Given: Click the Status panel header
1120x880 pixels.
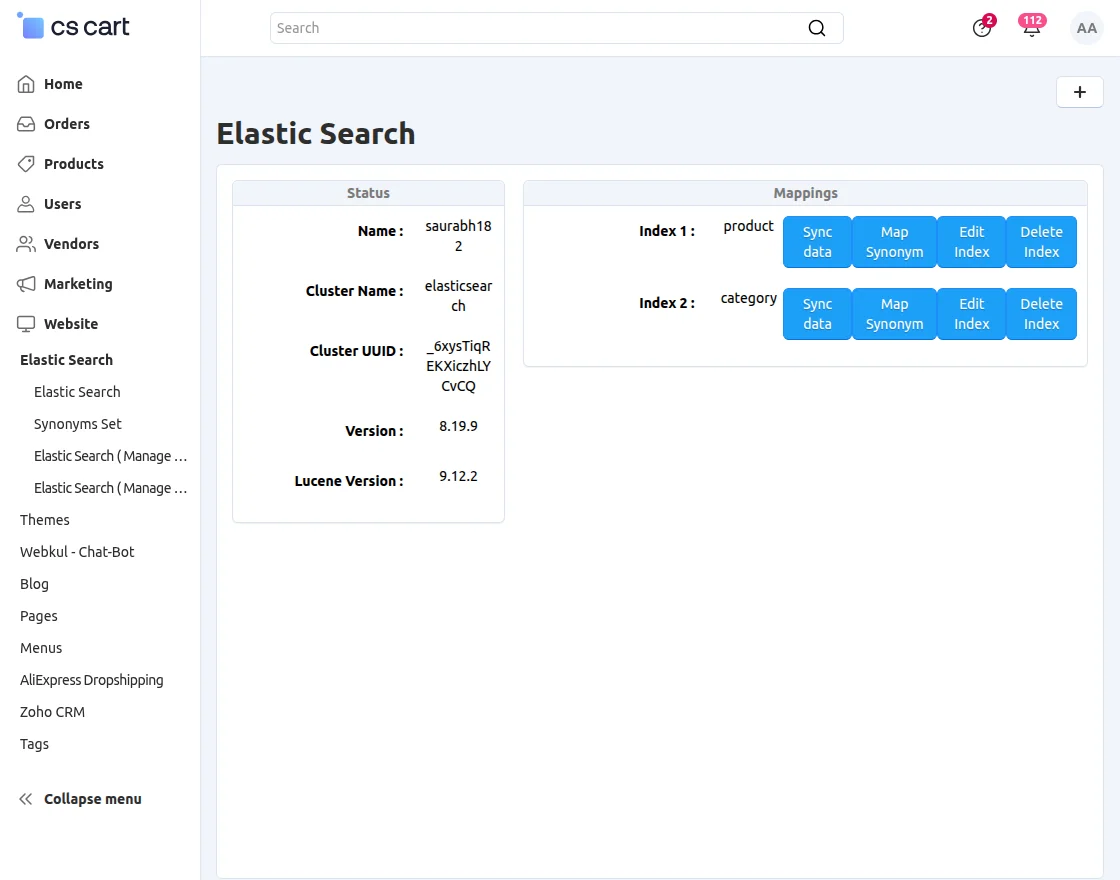Looking at the screenshot, I should coord(369,194).
